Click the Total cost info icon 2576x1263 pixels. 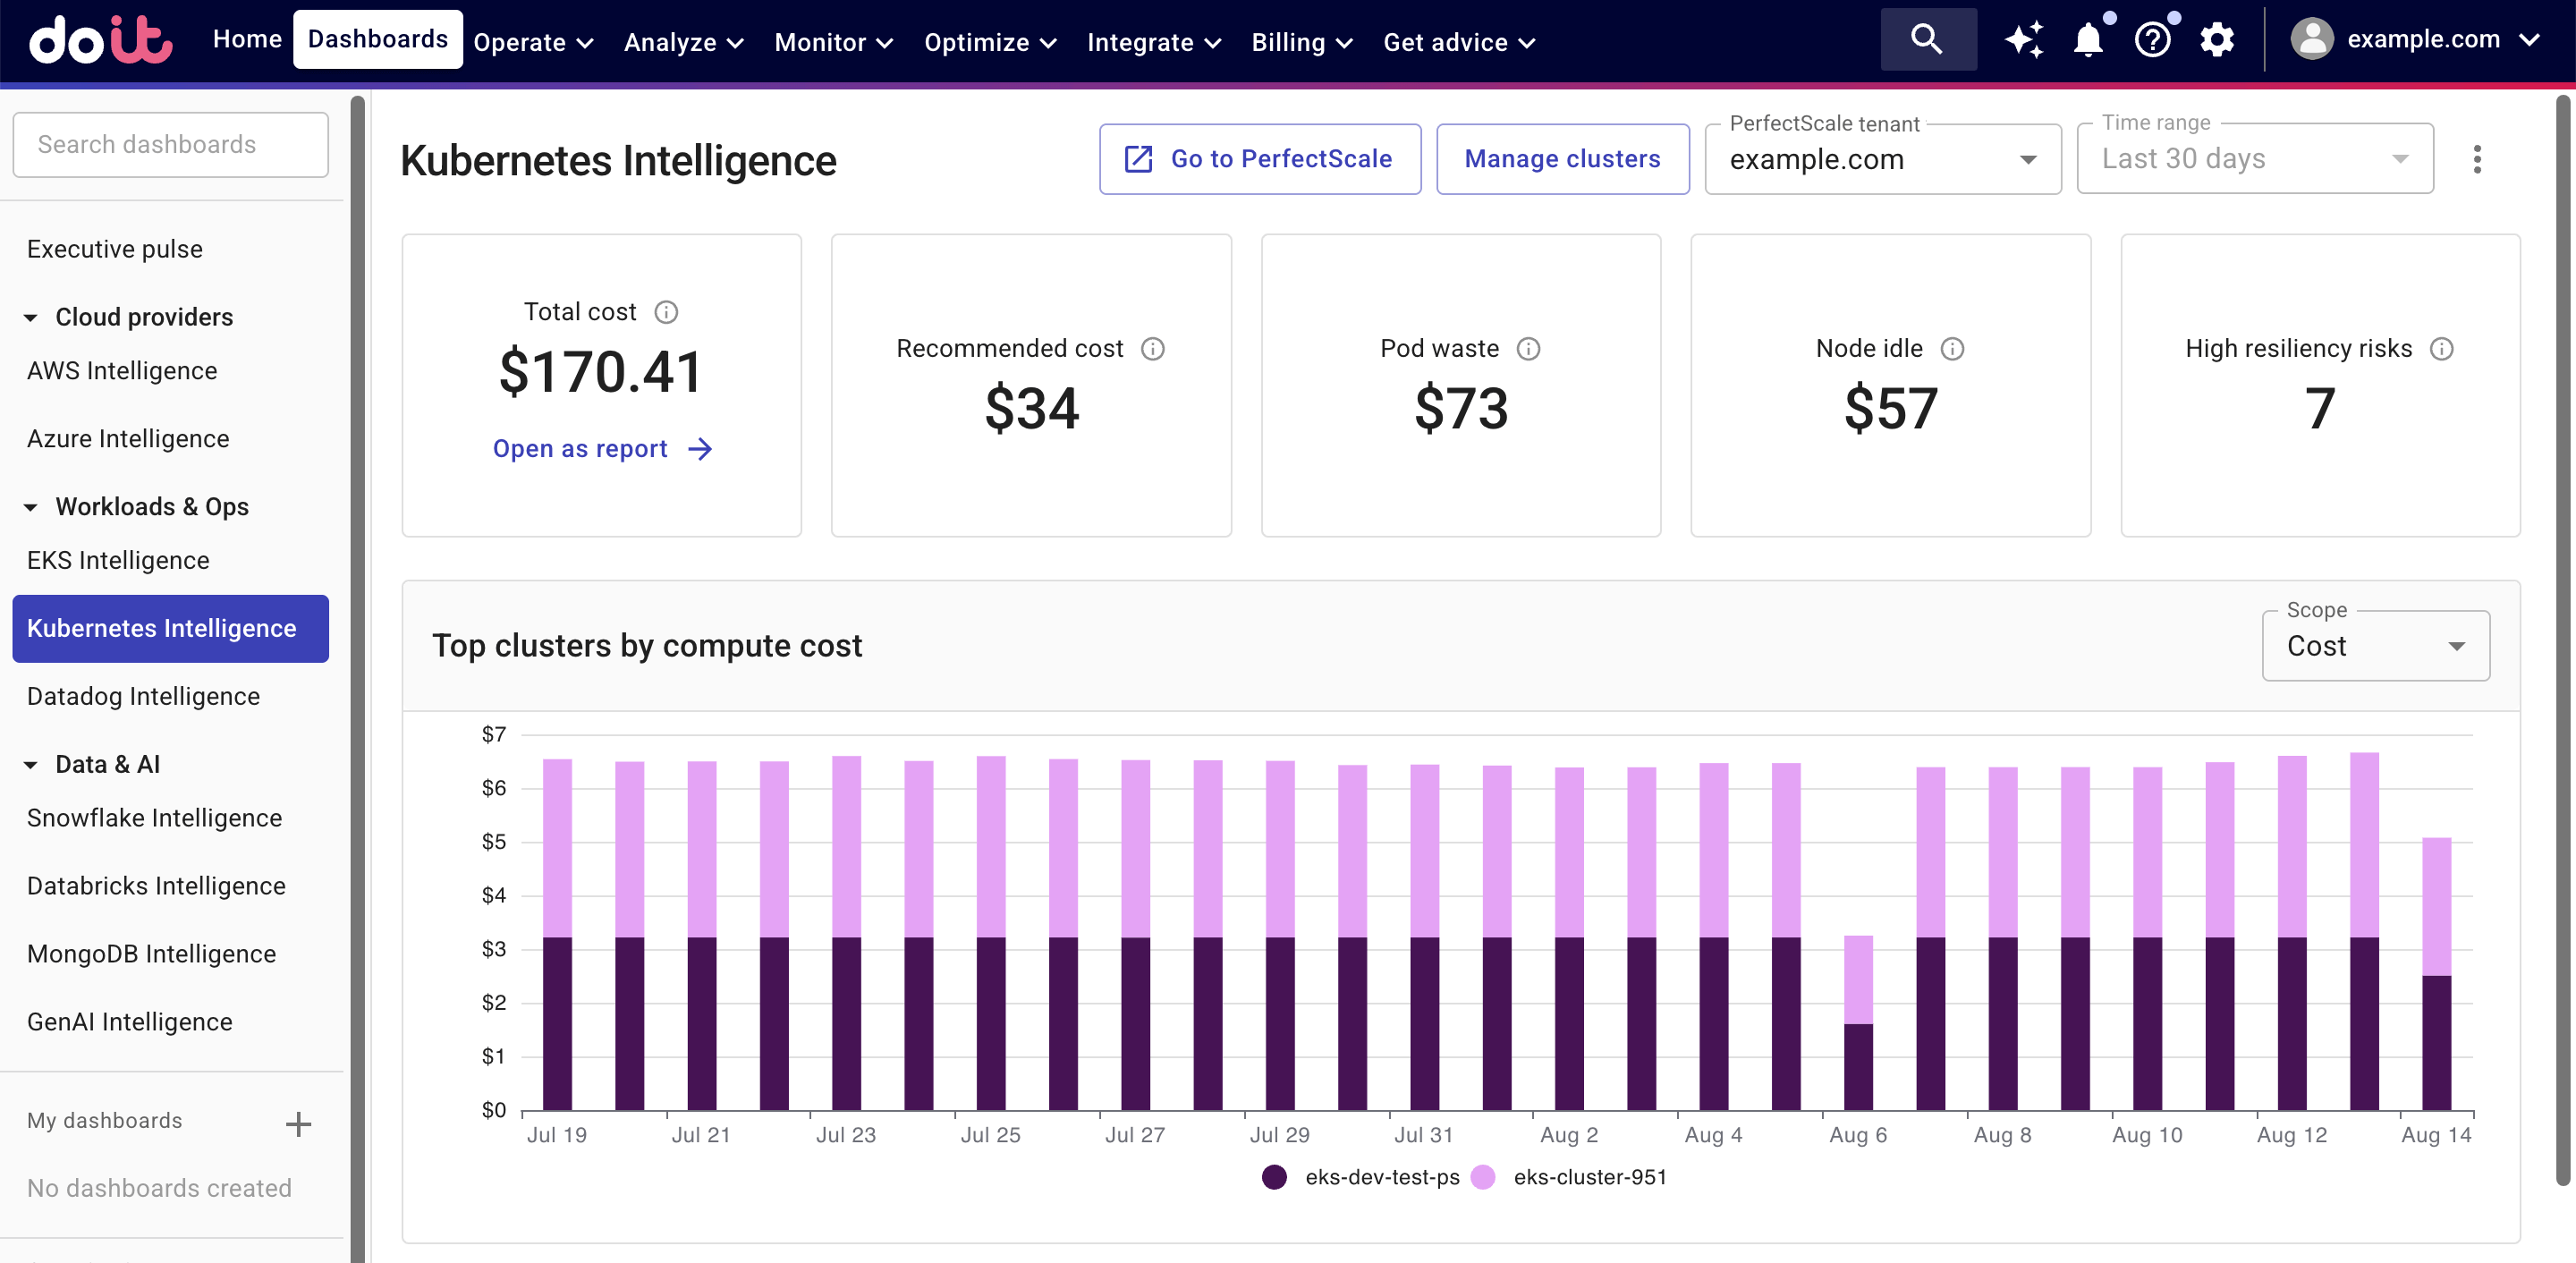coord(667,311)
